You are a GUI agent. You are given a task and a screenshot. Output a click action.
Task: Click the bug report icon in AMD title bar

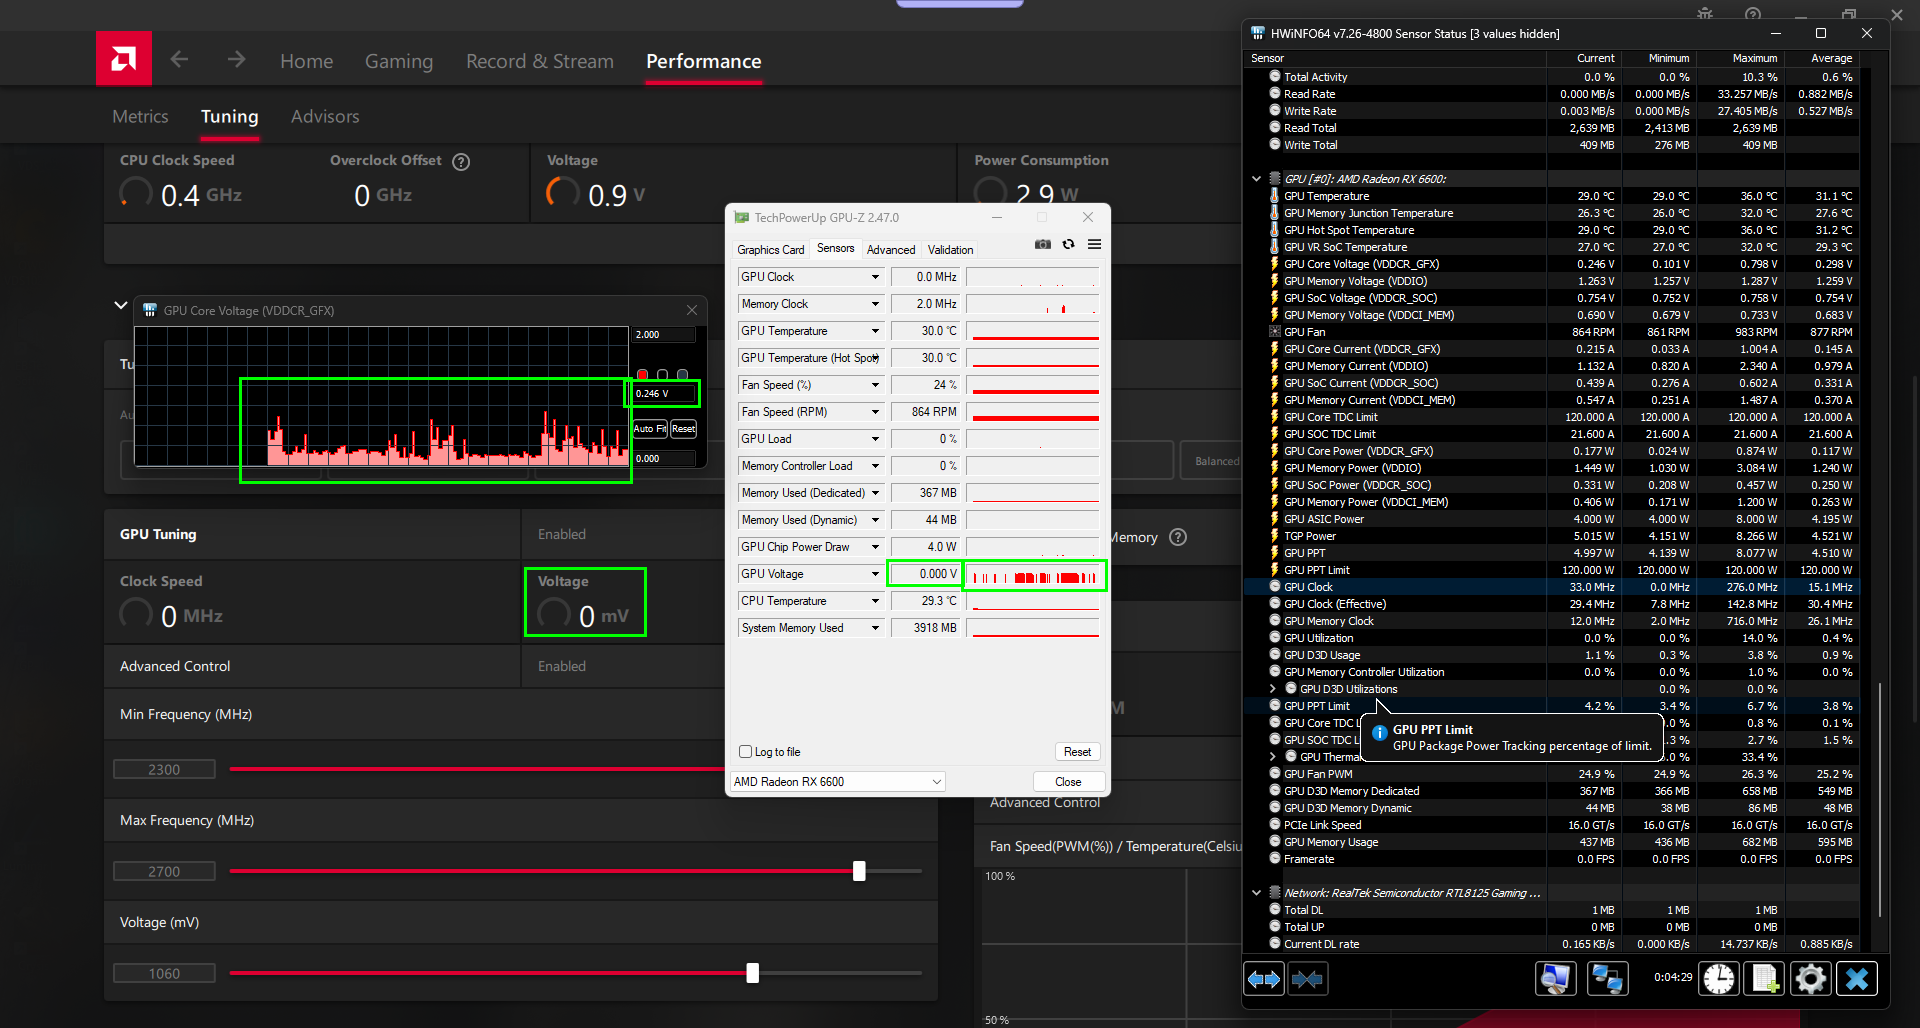1706,14
